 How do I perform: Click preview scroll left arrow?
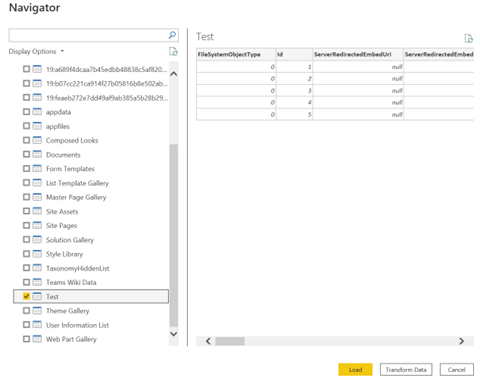208,341
